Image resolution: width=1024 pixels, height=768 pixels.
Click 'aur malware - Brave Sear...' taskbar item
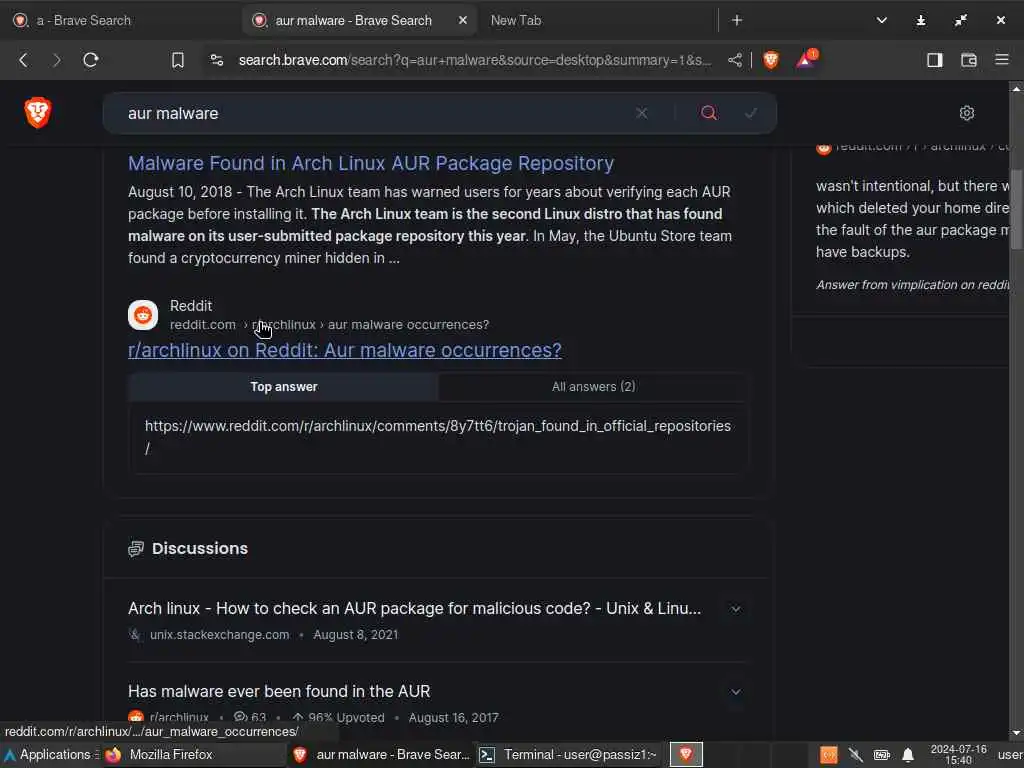pyautogui.click(x=382, y=755)
